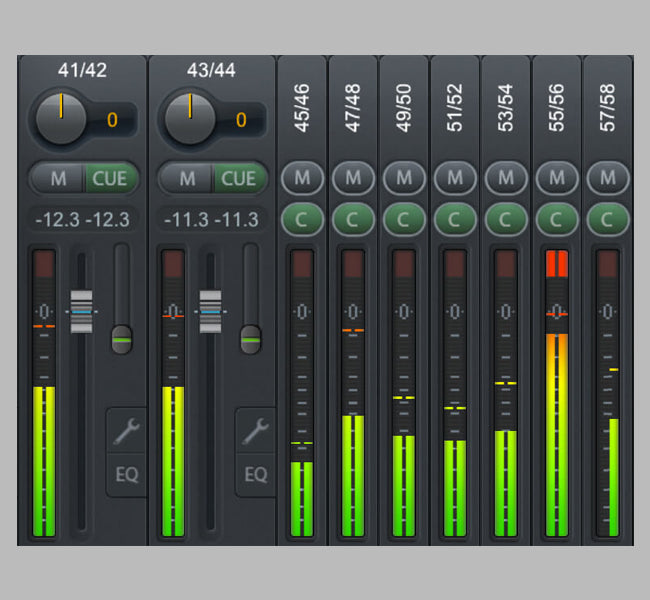The image size is (650, 600).
Task: Mute channel 55/56
Action: (557, 178)
